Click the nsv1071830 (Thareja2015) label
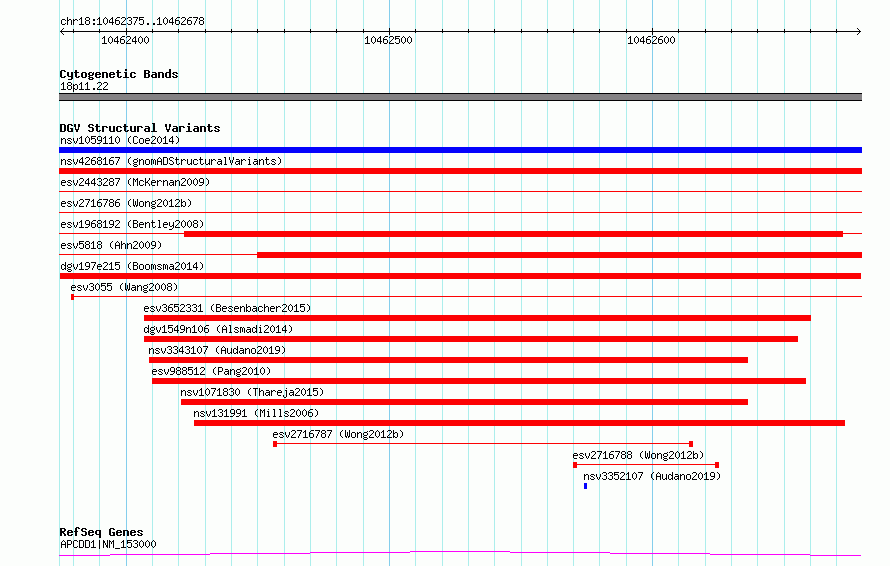Image resolution: width=890 pixels, height=566 pixels. (252, 392)
